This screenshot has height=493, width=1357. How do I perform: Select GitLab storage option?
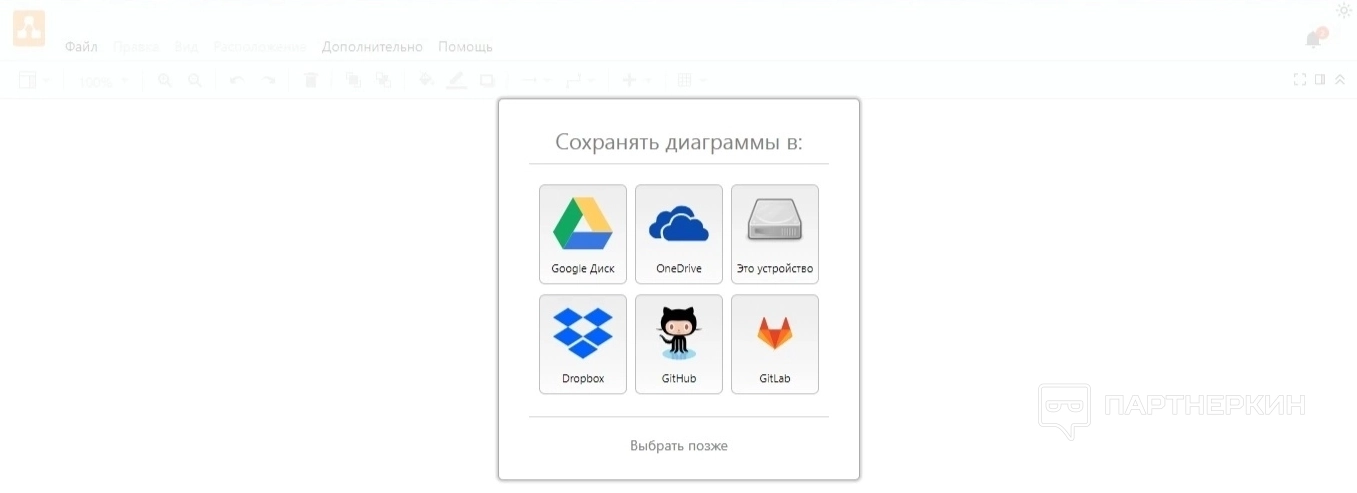coord(775,344)
